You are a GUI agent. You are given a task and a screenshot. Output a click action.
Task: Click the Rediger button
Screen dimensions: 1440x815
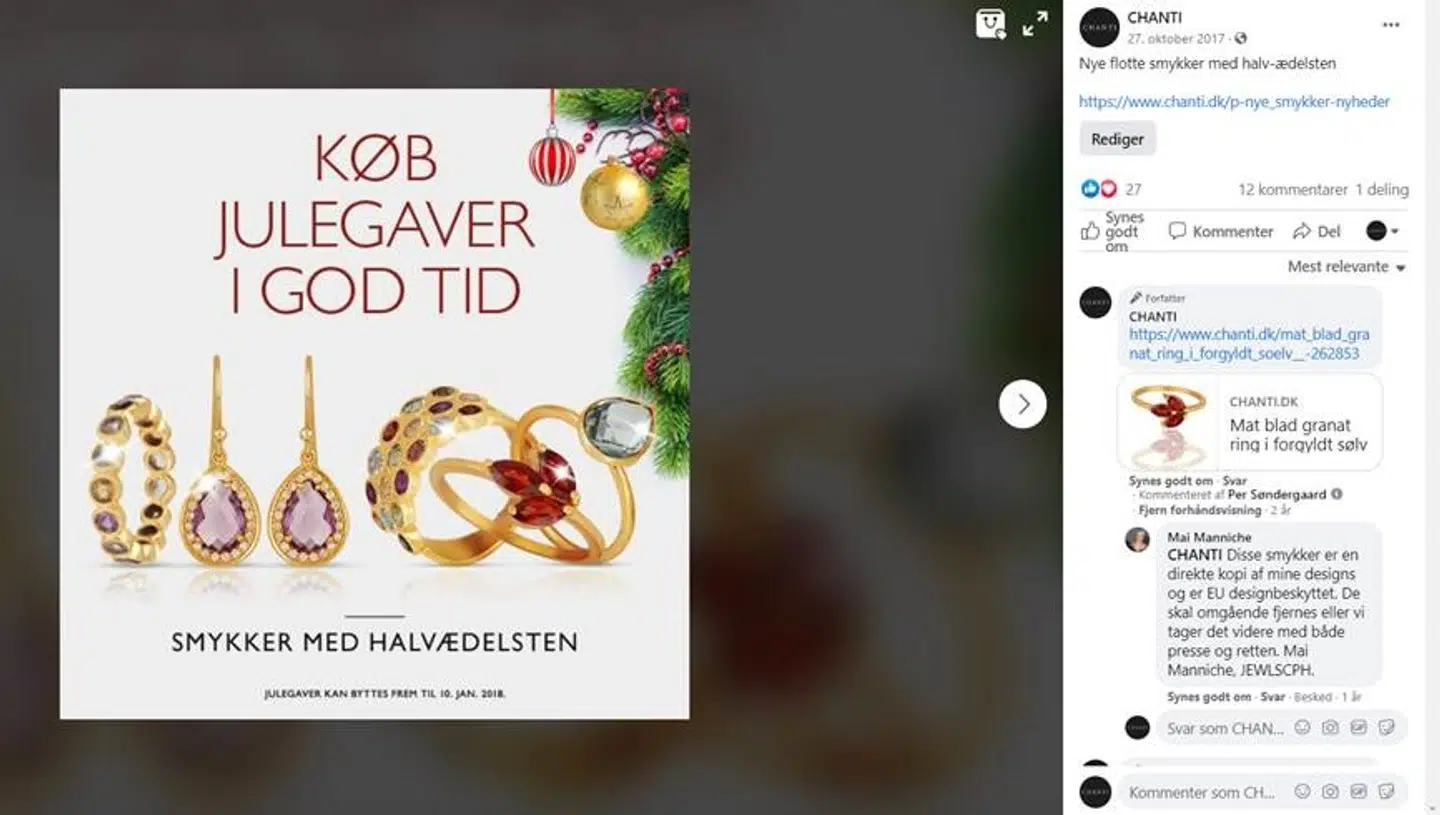(1117, 139)
